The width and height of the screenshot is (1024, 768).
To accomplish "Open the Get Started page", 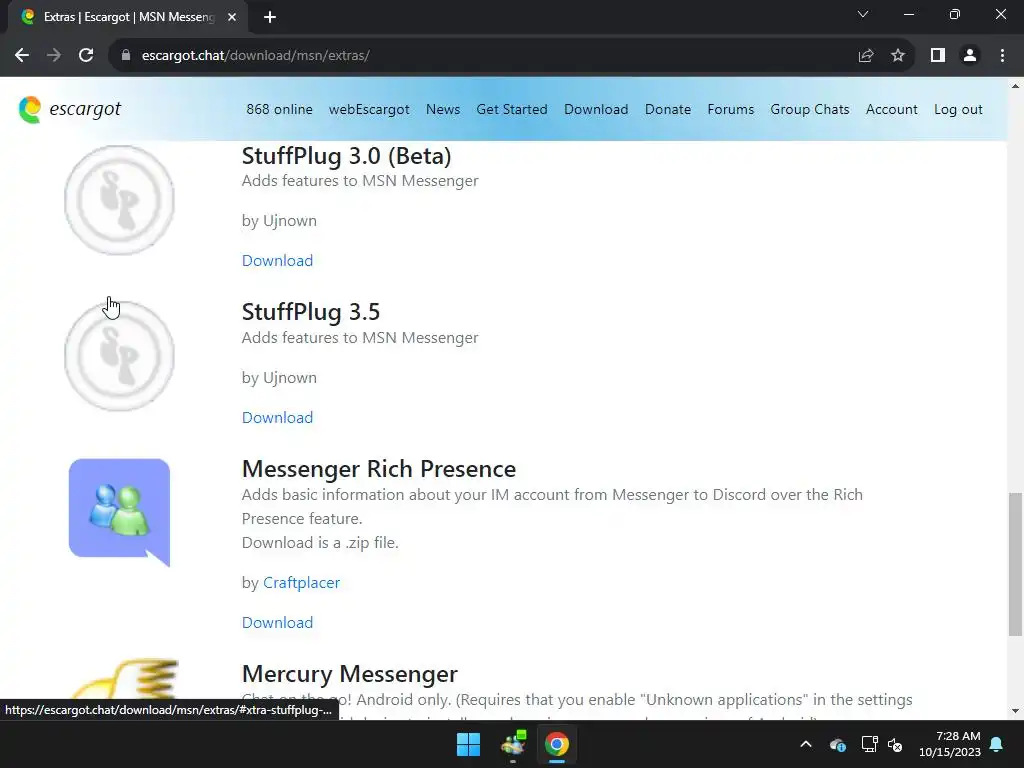I will pos(512,109).
